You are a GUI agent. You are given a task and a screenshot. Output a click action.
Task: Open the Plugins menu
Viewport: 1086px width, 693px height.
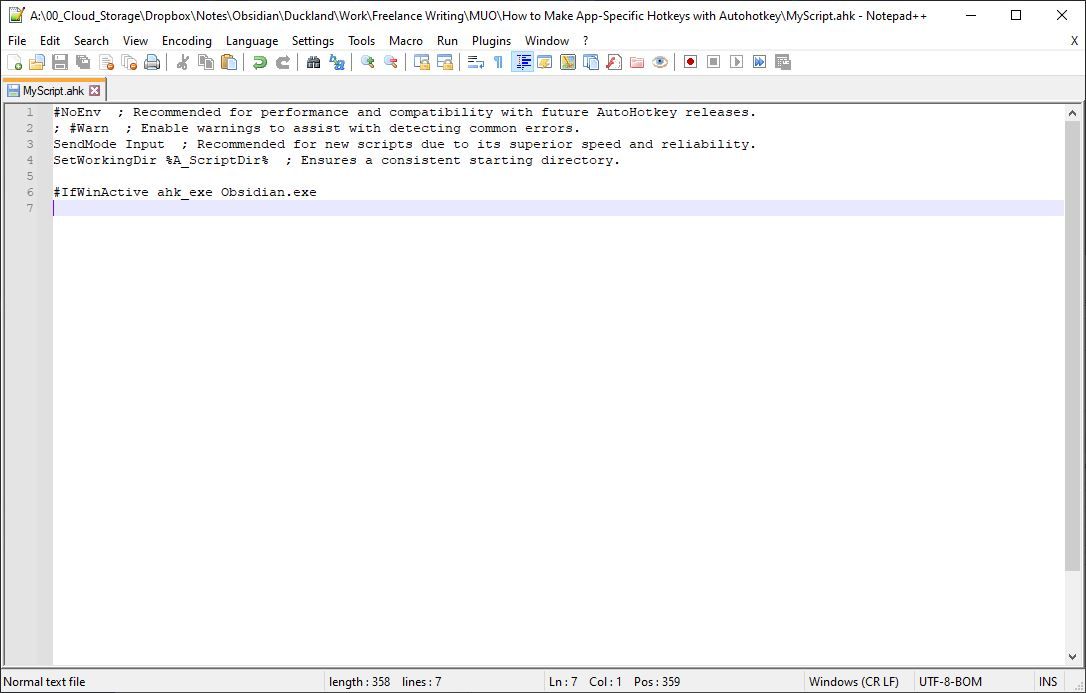492,41
